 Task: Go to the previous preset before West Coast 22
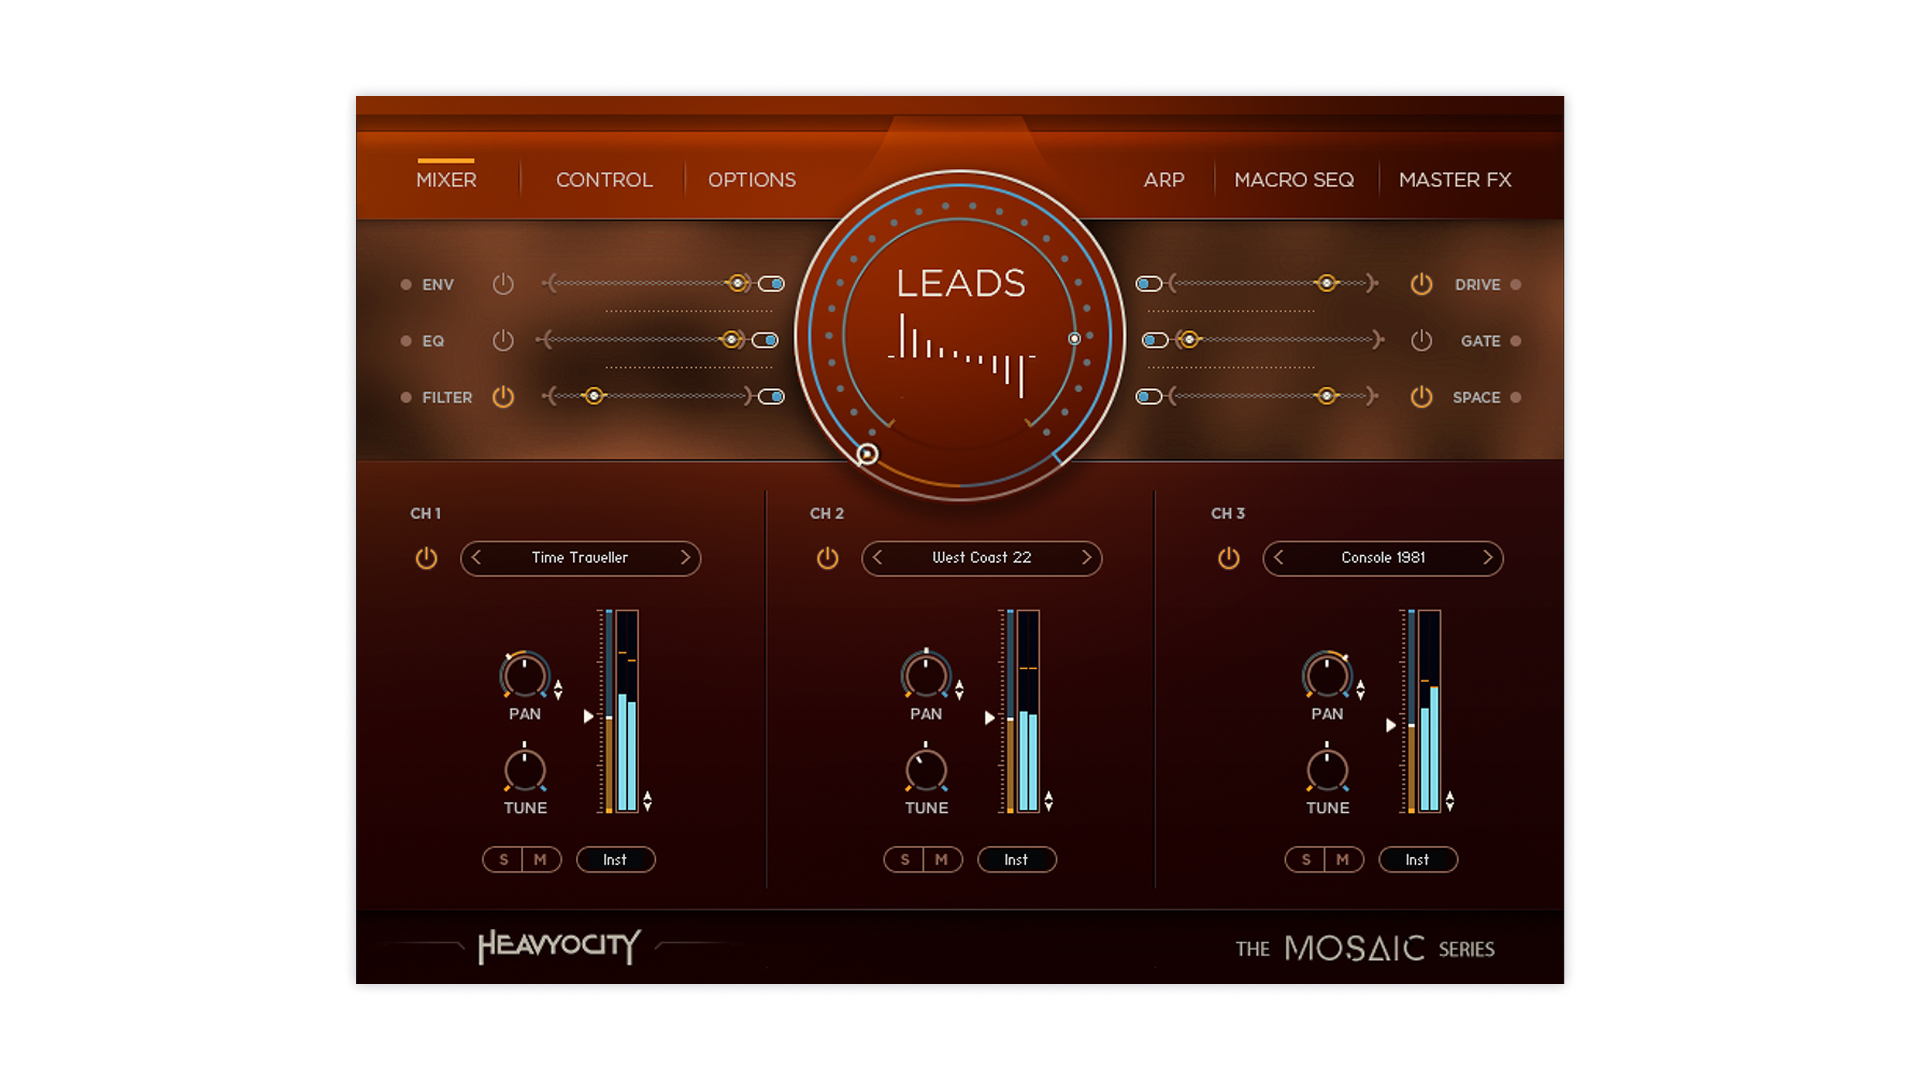coord(878,558)
